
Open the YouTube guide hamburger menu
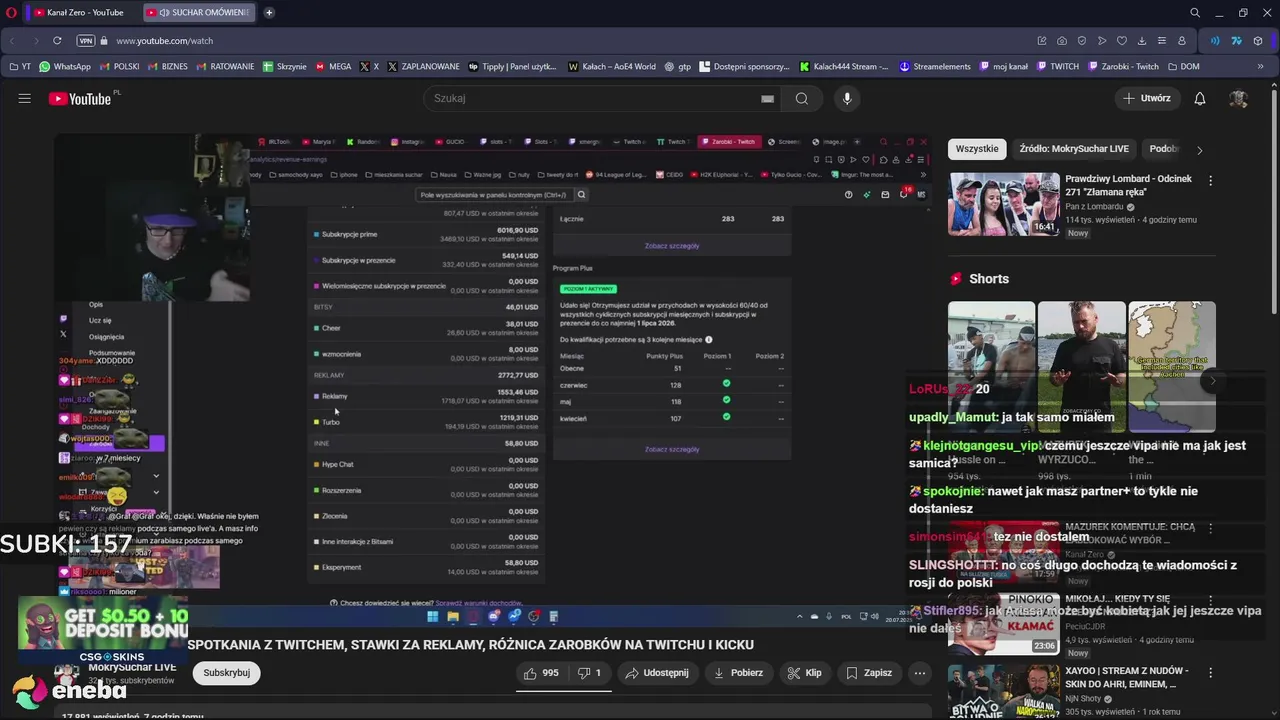tap(24, 98)
